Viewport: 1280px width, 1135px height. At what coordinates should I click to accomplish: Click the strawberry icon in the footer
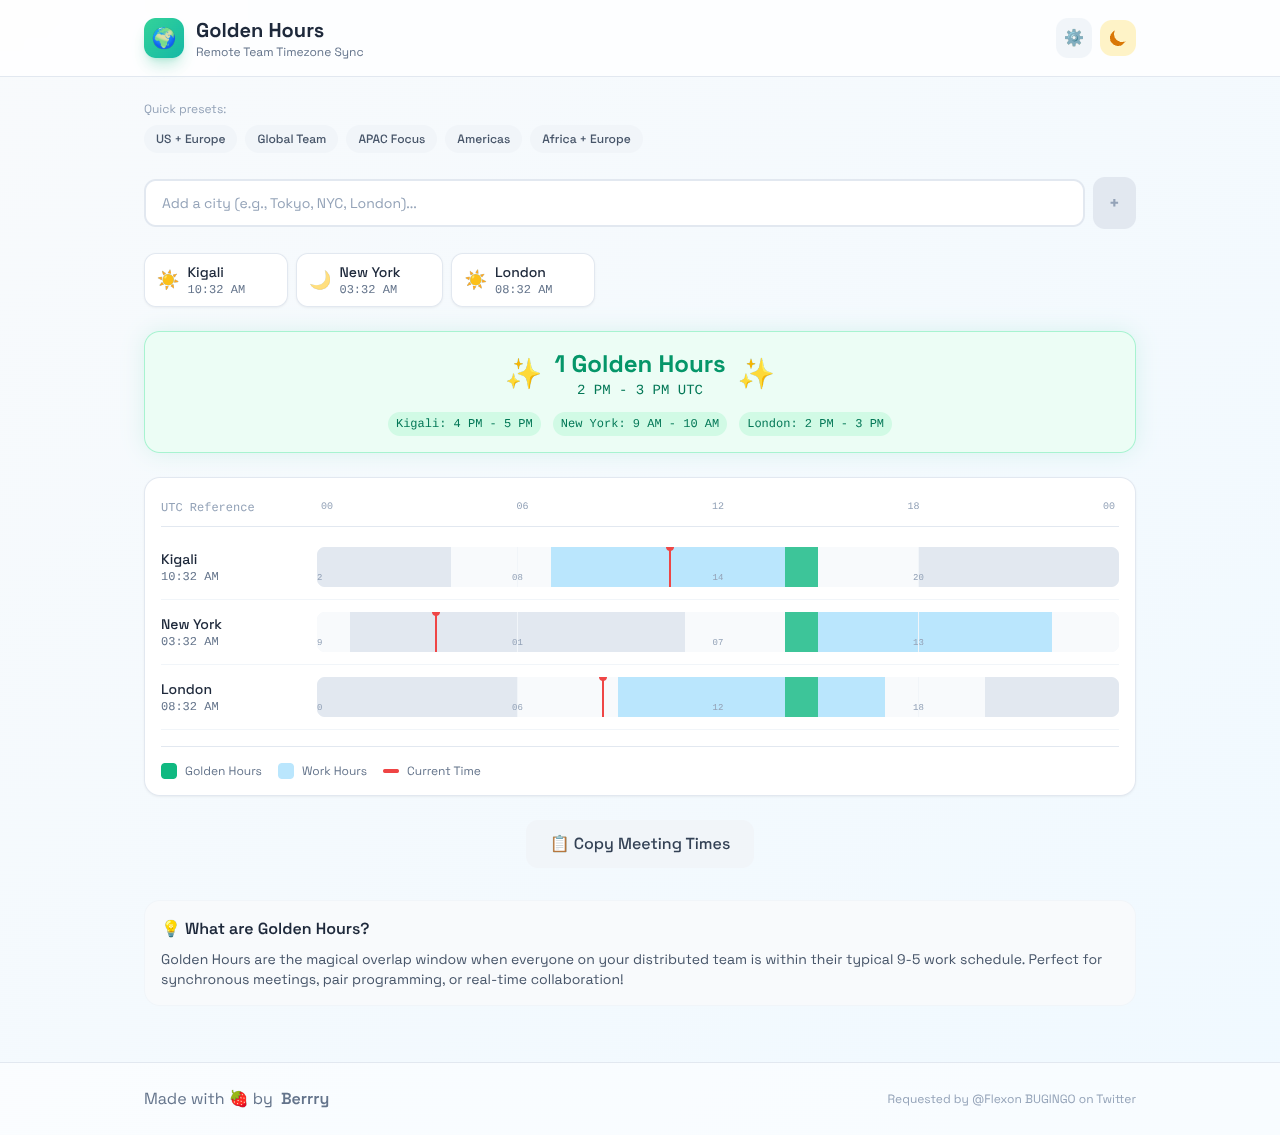pyautogui.click(x=239, y=1098)
